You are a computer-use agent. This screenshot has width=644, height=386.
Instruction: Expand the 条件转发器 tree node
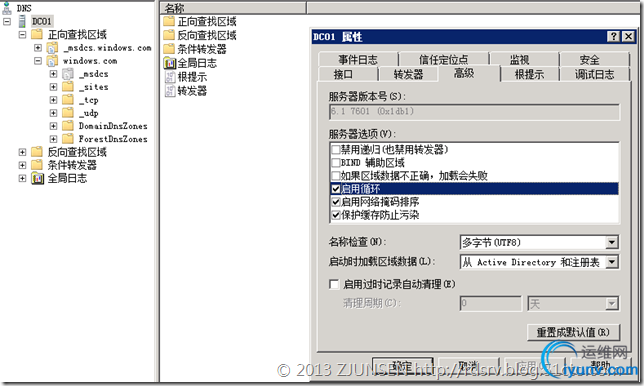click(x=22, y=165)
